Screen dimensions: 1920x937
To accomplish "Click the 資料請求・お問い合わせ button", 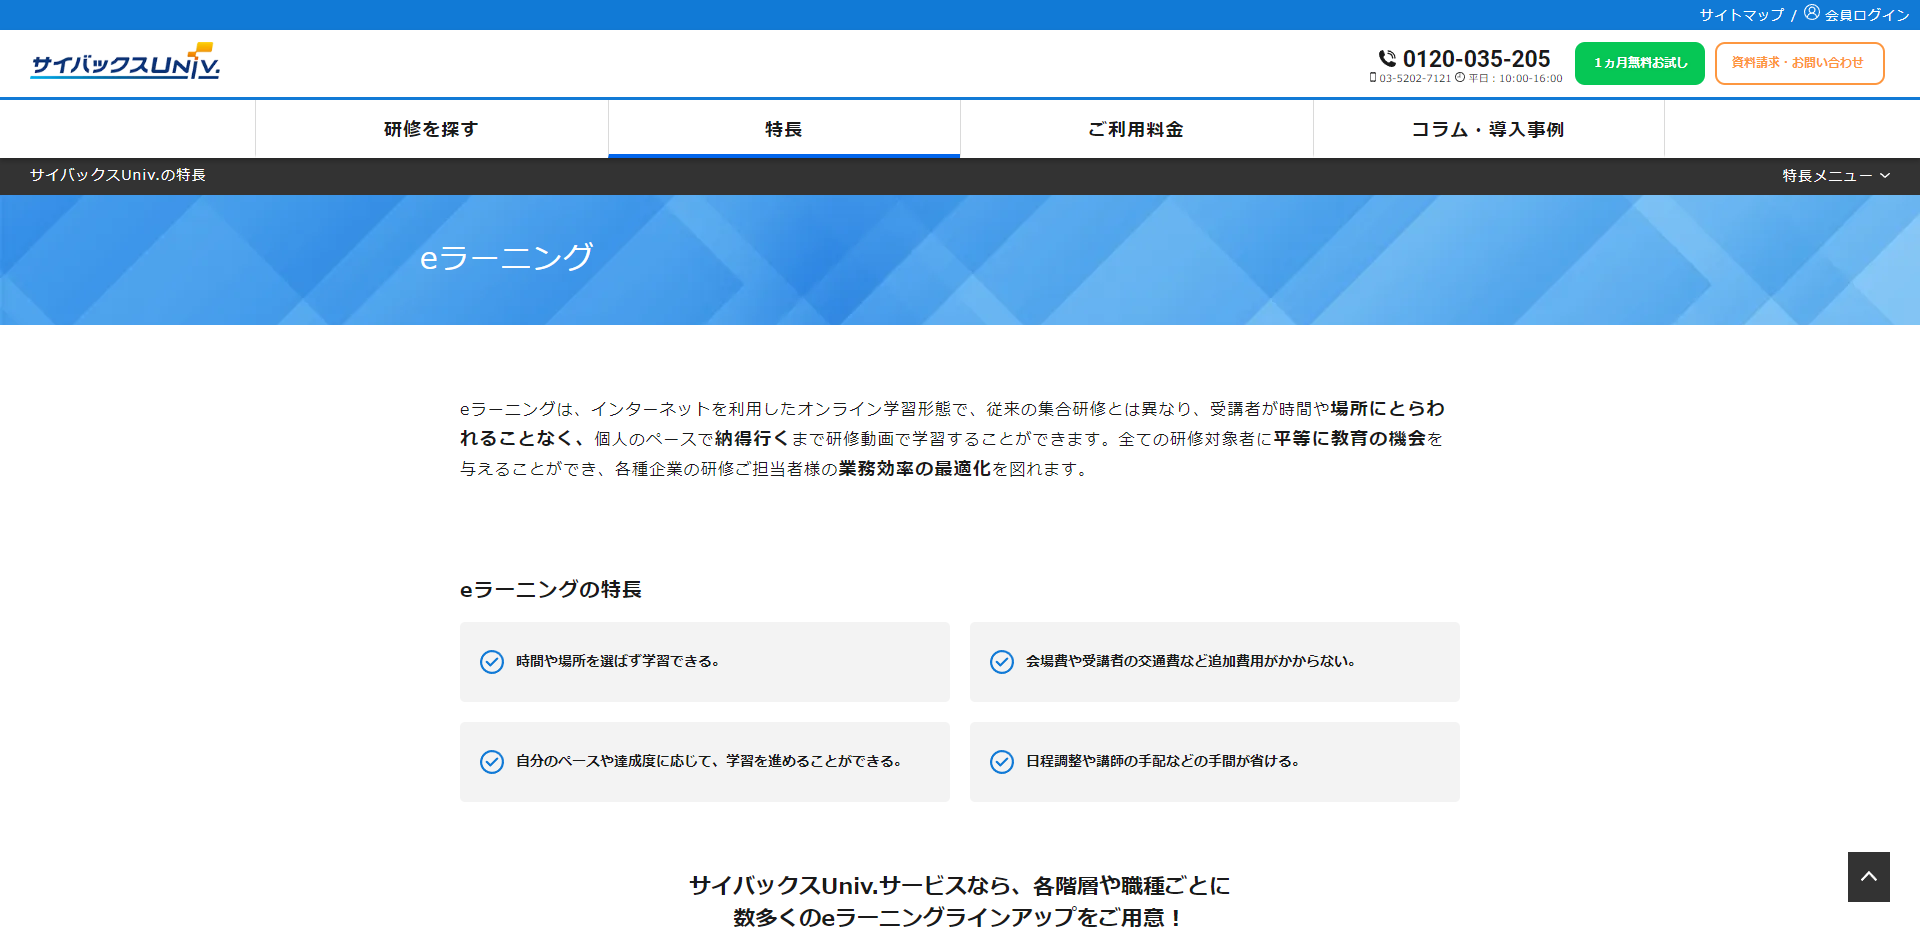I will 1800,63.
